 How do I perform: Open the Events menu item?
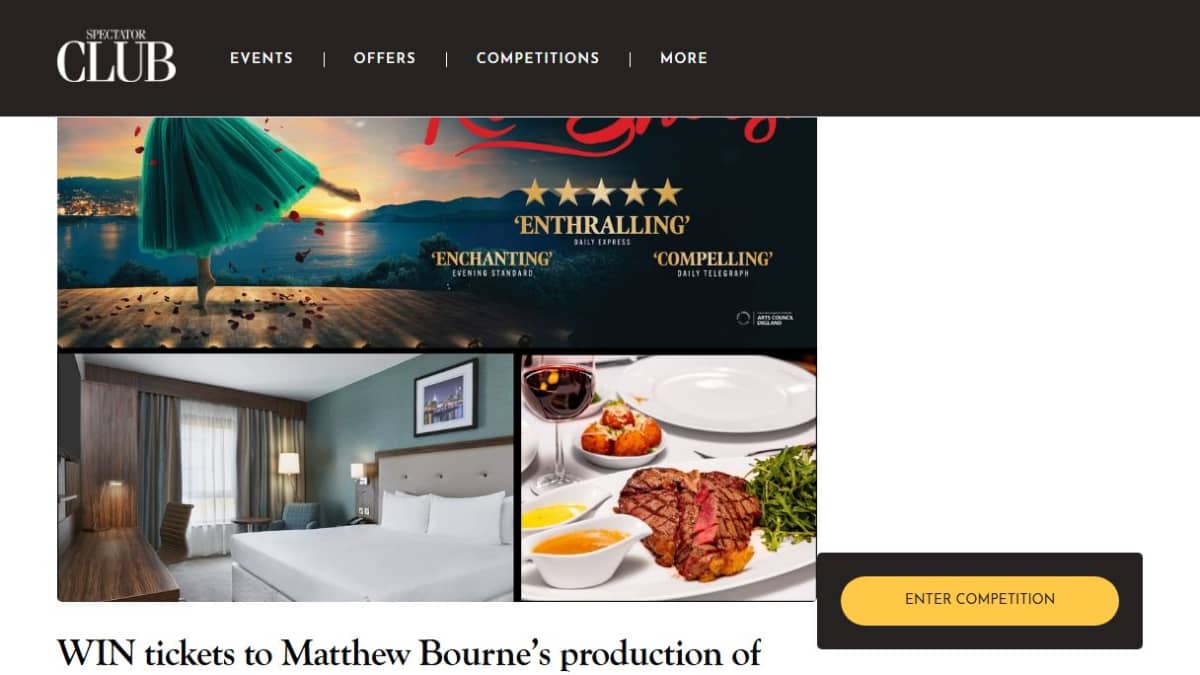tap(261, 58)
